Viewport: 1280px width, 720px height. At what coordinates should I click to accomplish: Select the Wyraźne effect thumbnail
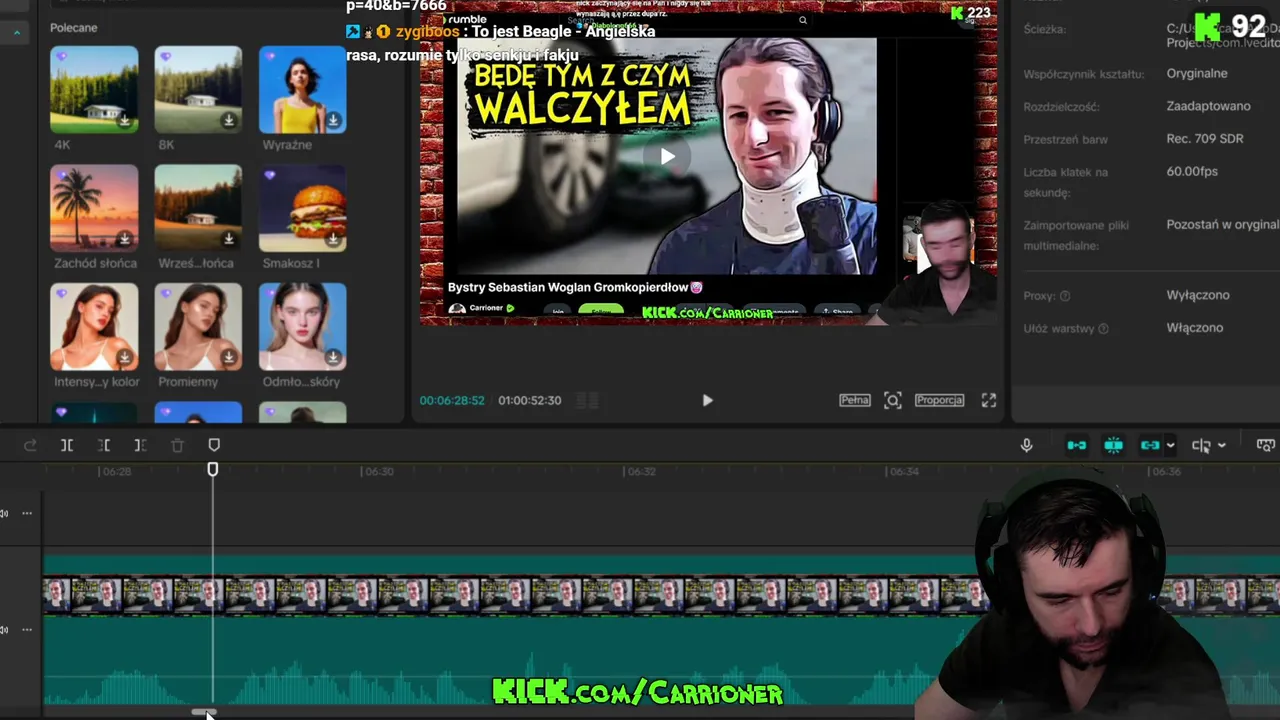pos(302,89)
